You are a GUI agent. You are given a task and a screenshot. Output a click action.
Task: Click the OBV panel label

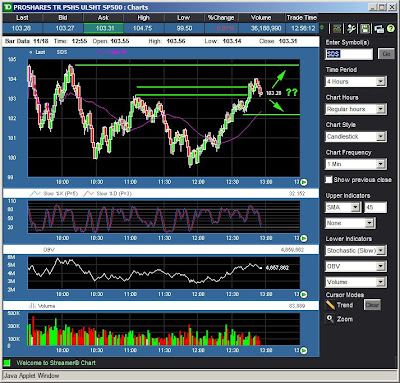(x=49, y=250)
